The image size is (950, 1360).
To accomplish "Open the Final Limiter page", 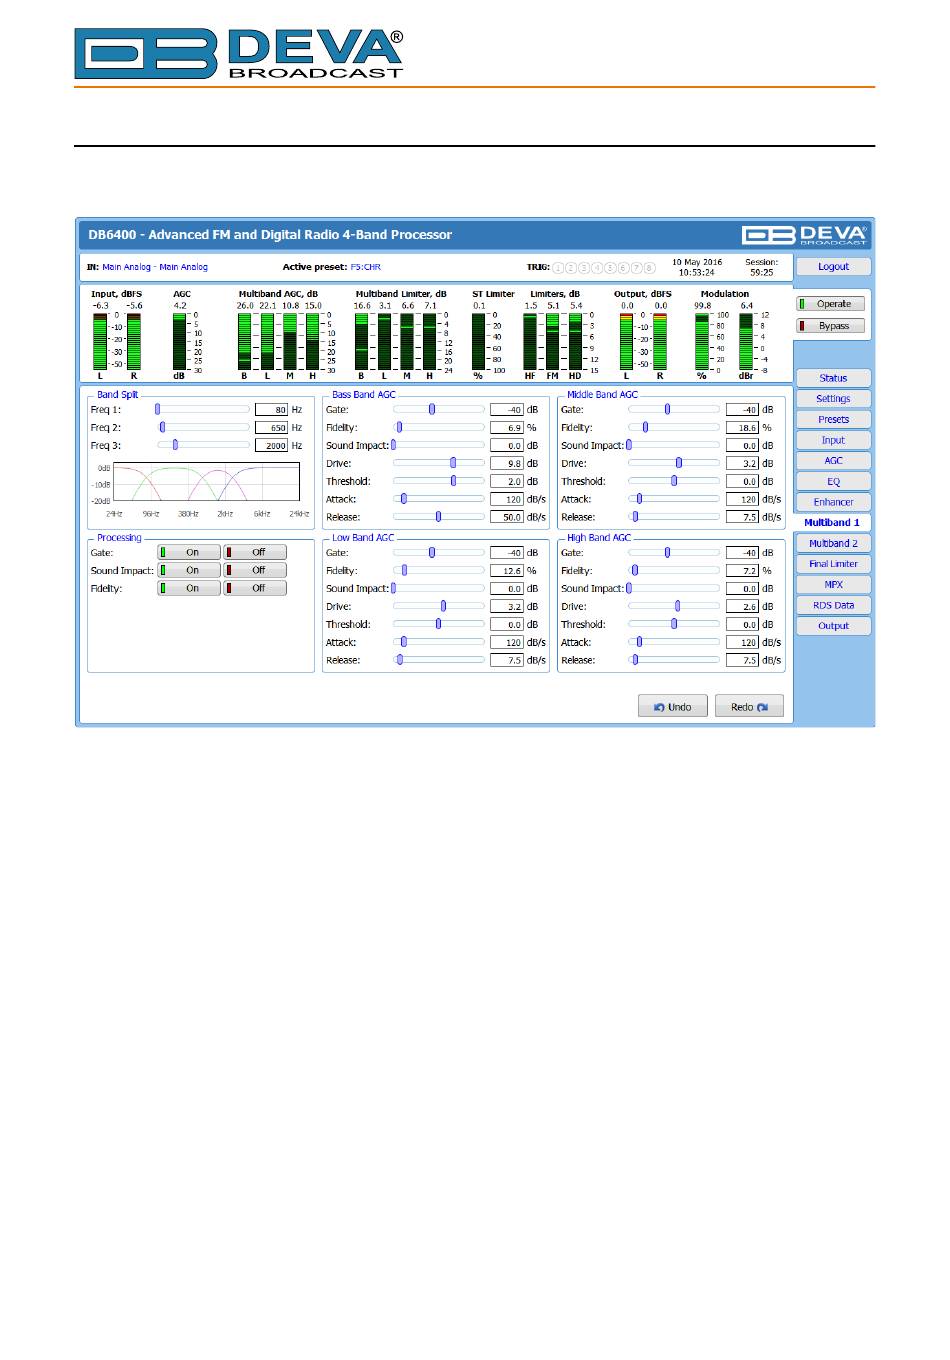I will click(x=833, y=564).
